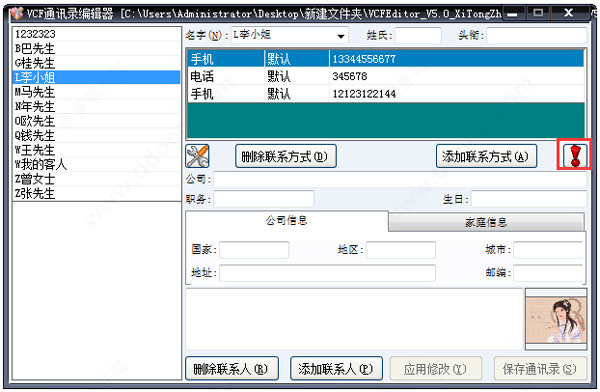Click the wrench and screwdriver tools icon
The height and width of the screenshot is (392, 600).
[197, 156]
